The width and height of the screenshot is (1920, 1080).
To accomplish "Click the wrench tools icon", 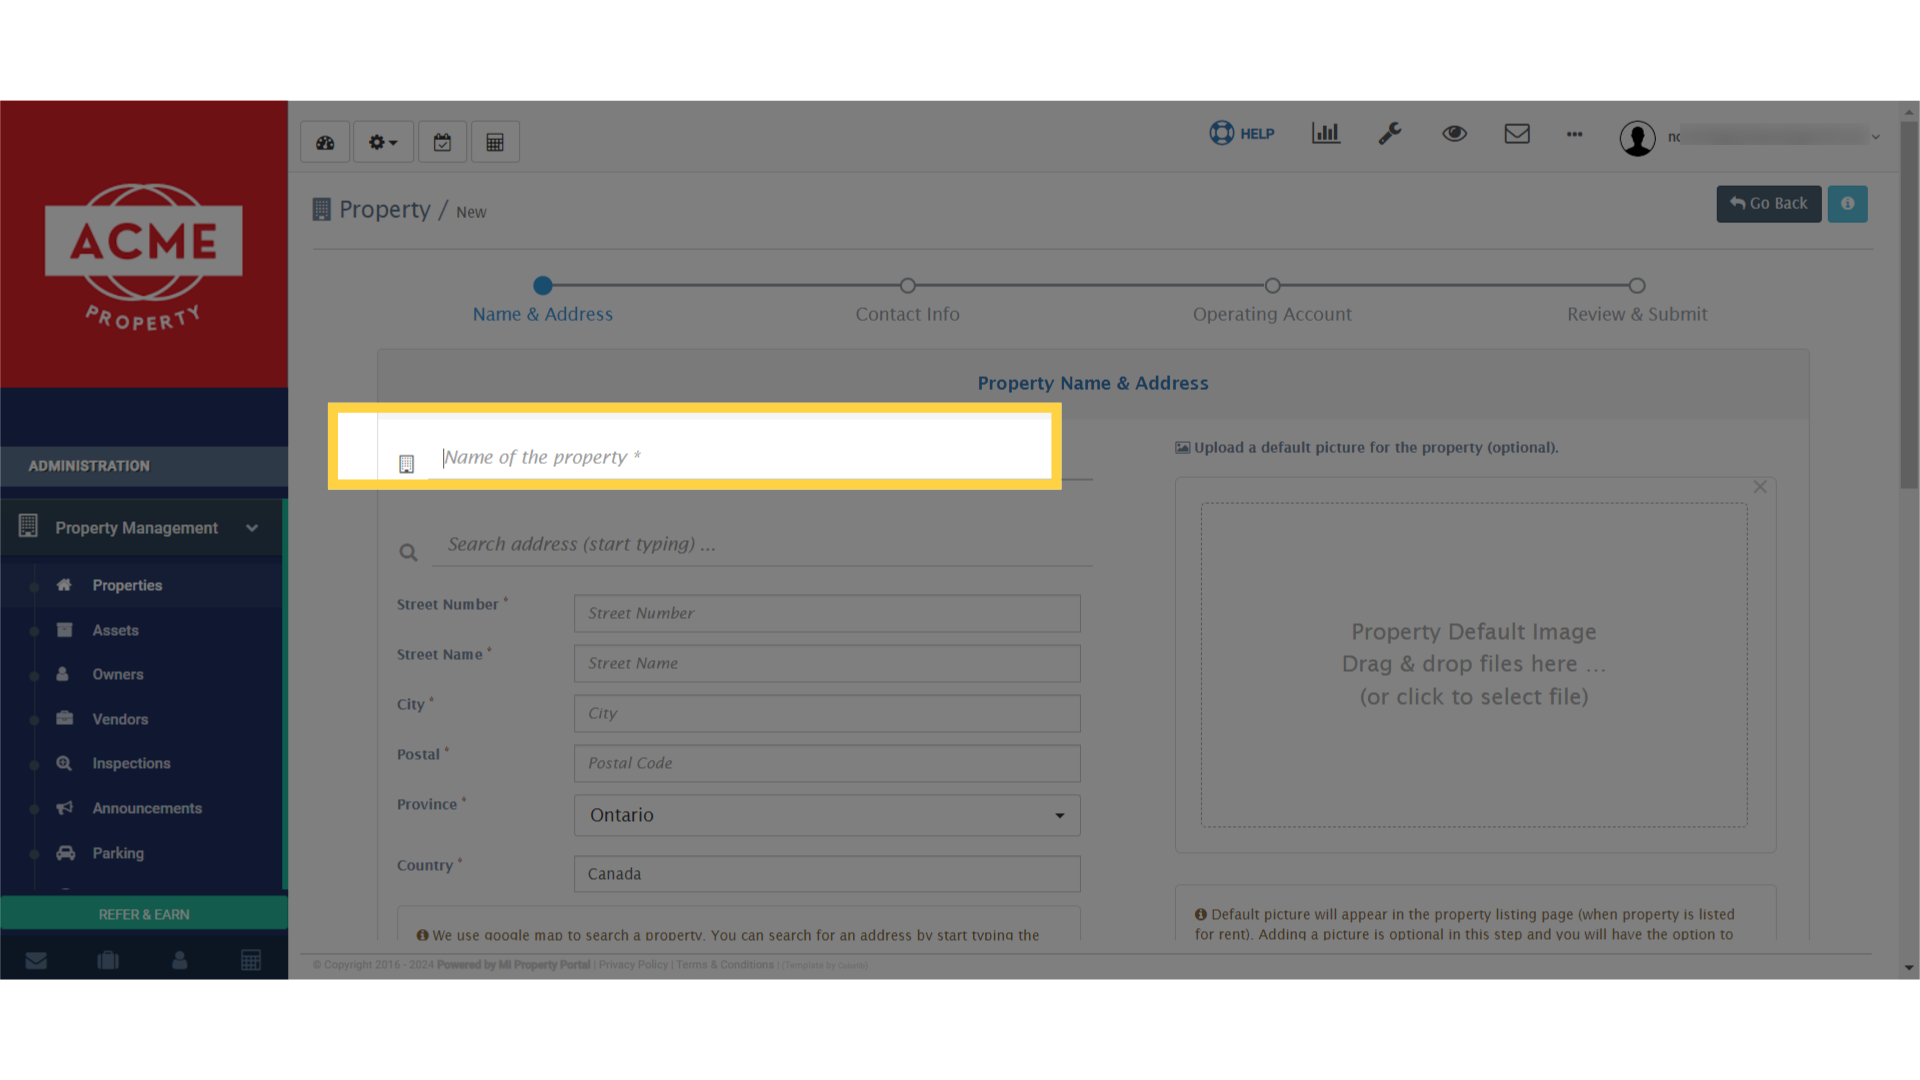I will tap(1390, 133).
